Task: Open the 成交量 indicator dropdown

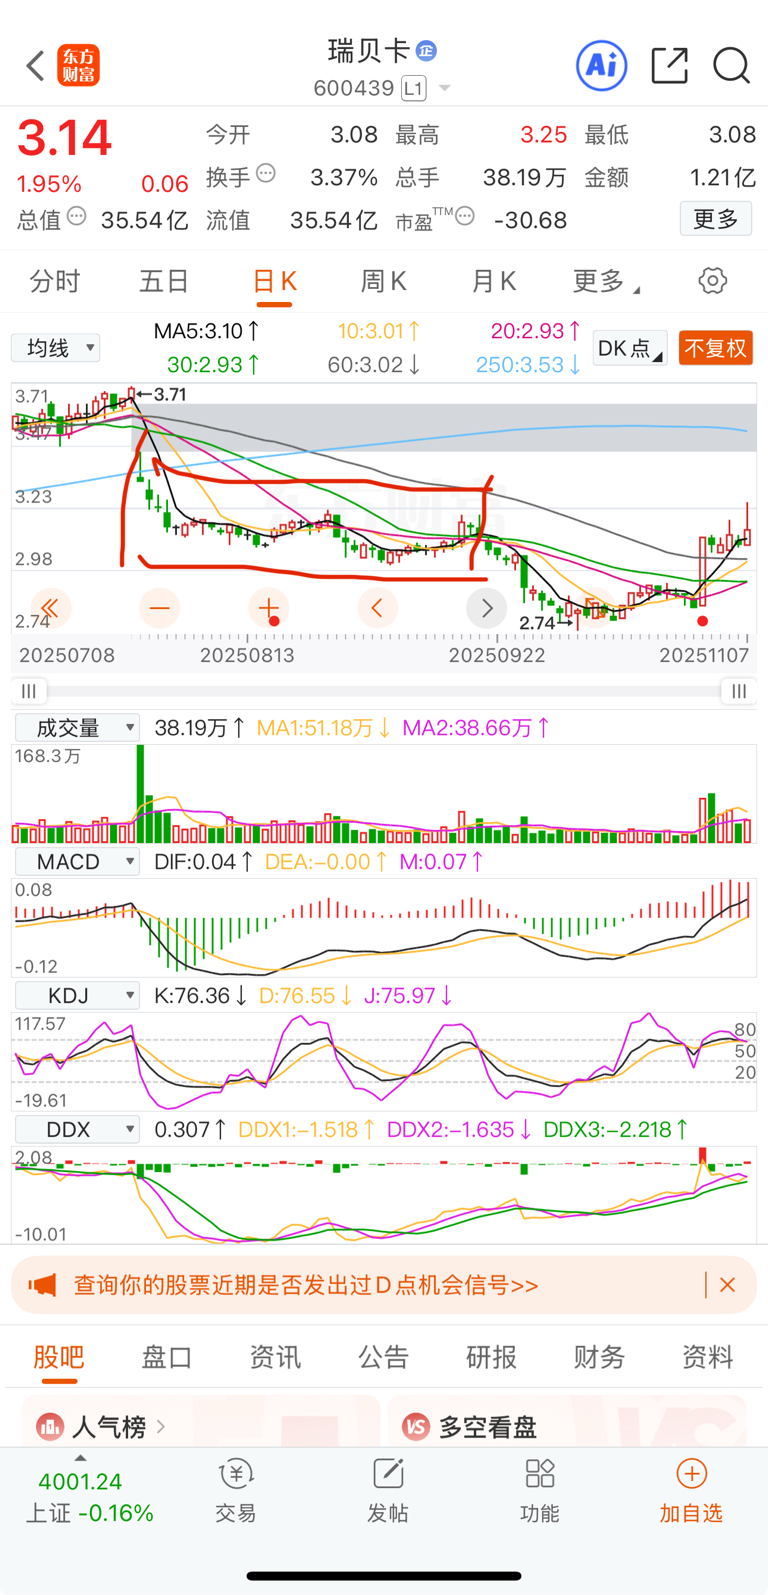Action: [x=78, y=728]
